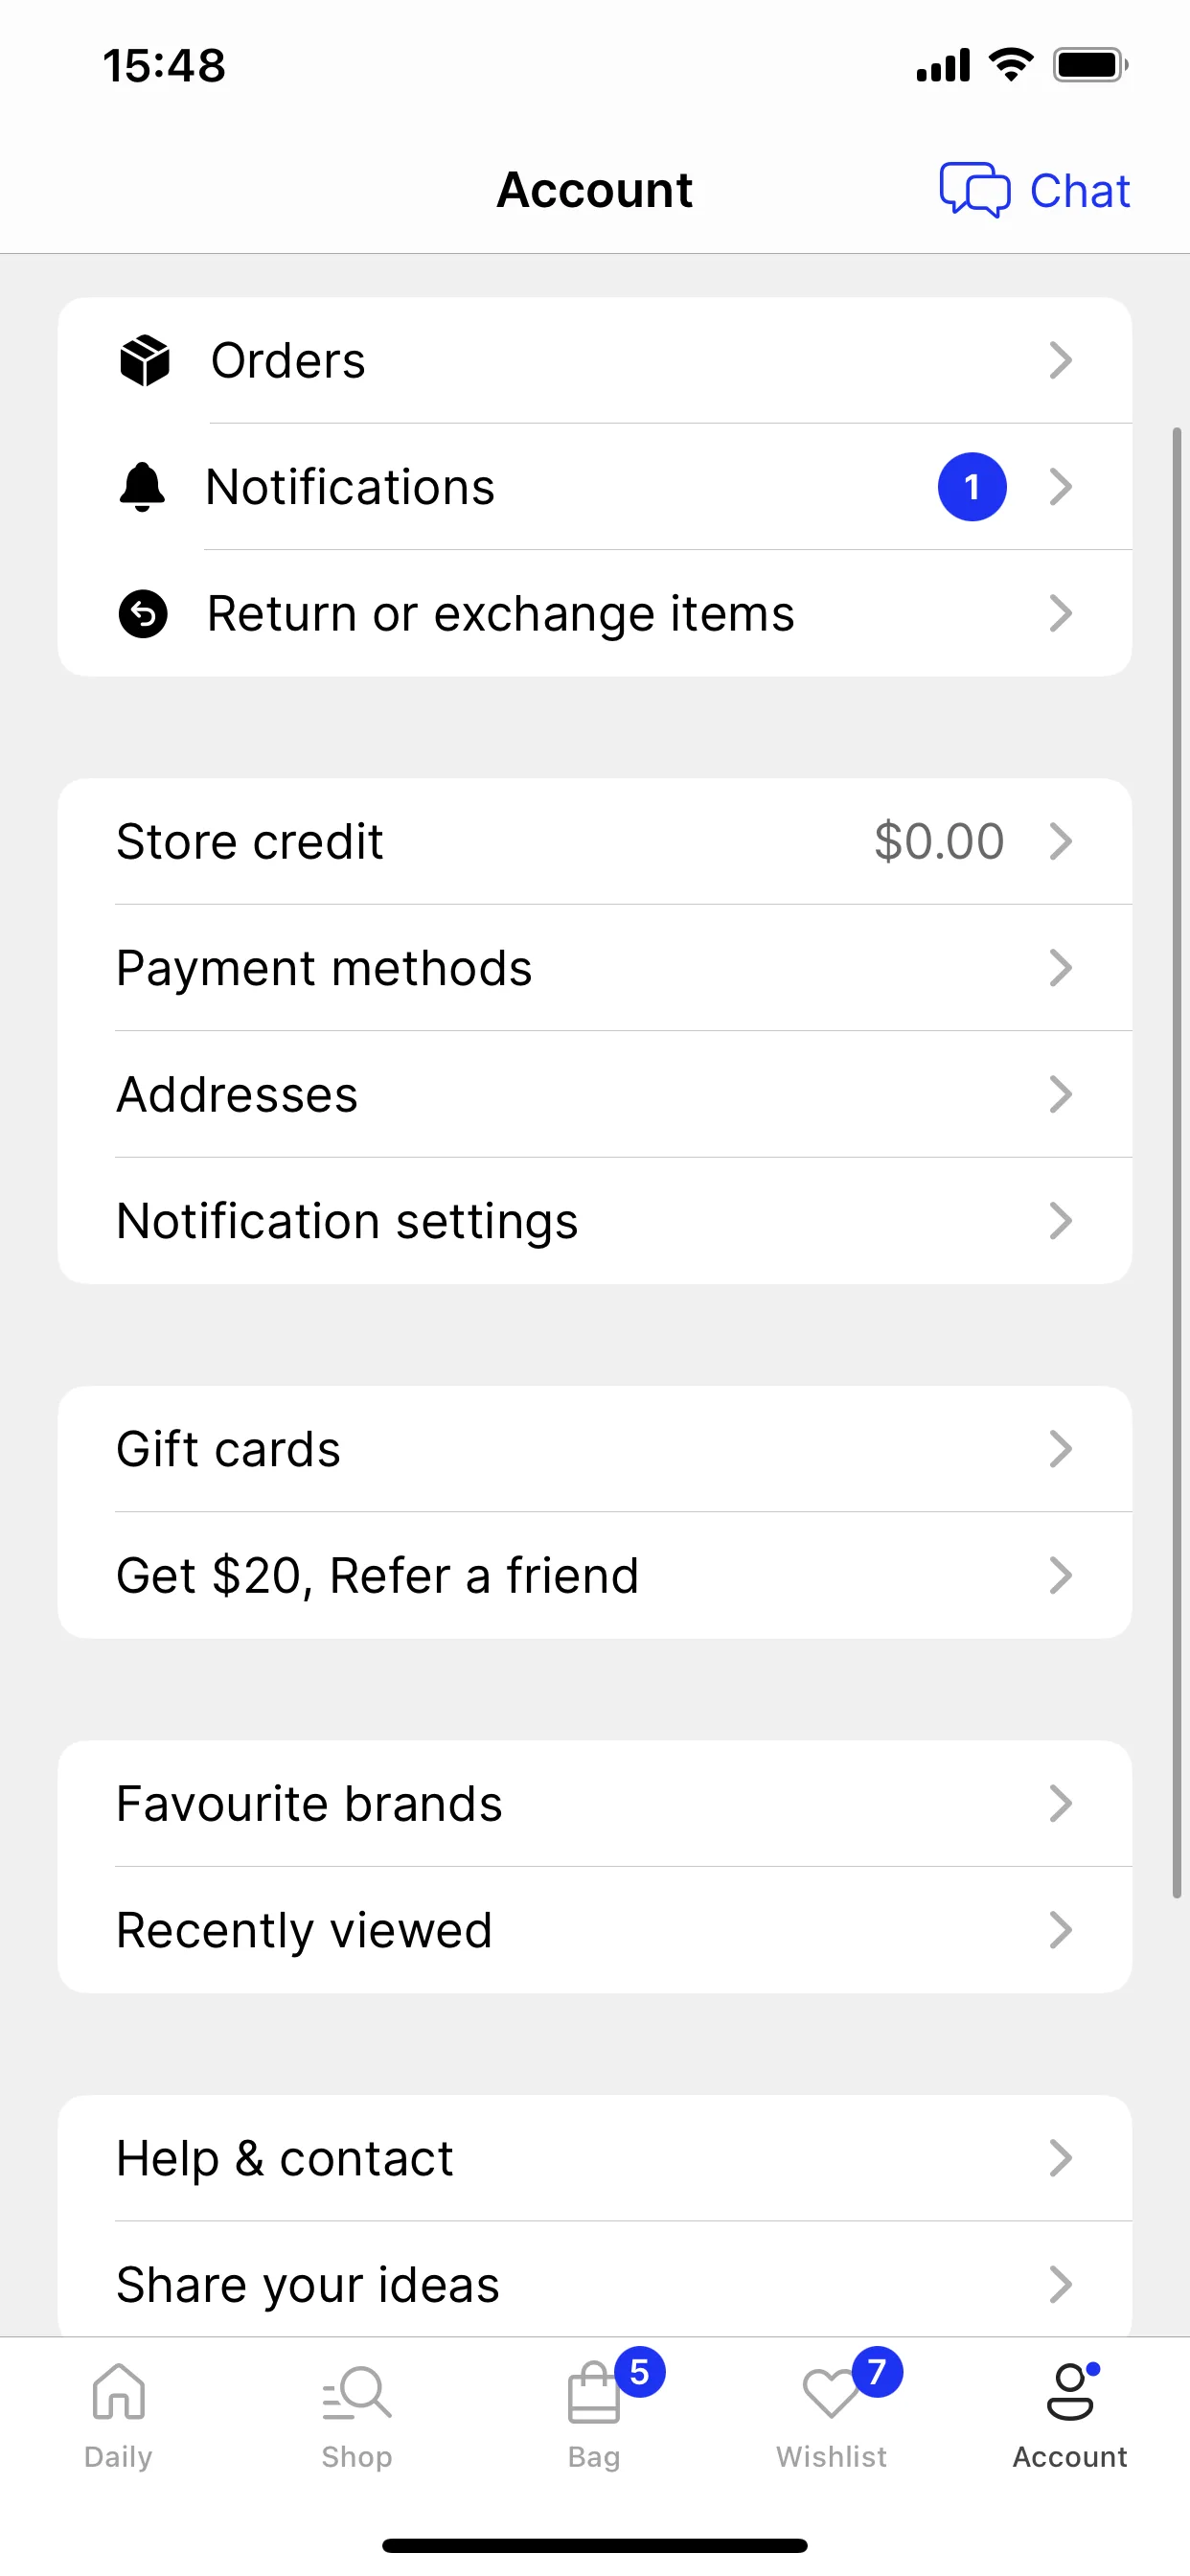Expand Payment methods via its chevron
The height and width of the screenshot is (2576, 1190).
pyautogui.click(x=1061, y=968)
